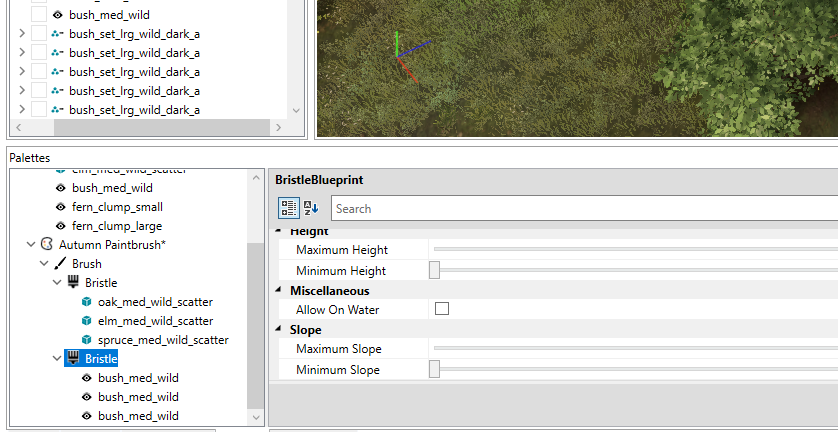Click the Minimum Height slider handle
This screenshot has width=838, height=432.
[x=434, y=271]
